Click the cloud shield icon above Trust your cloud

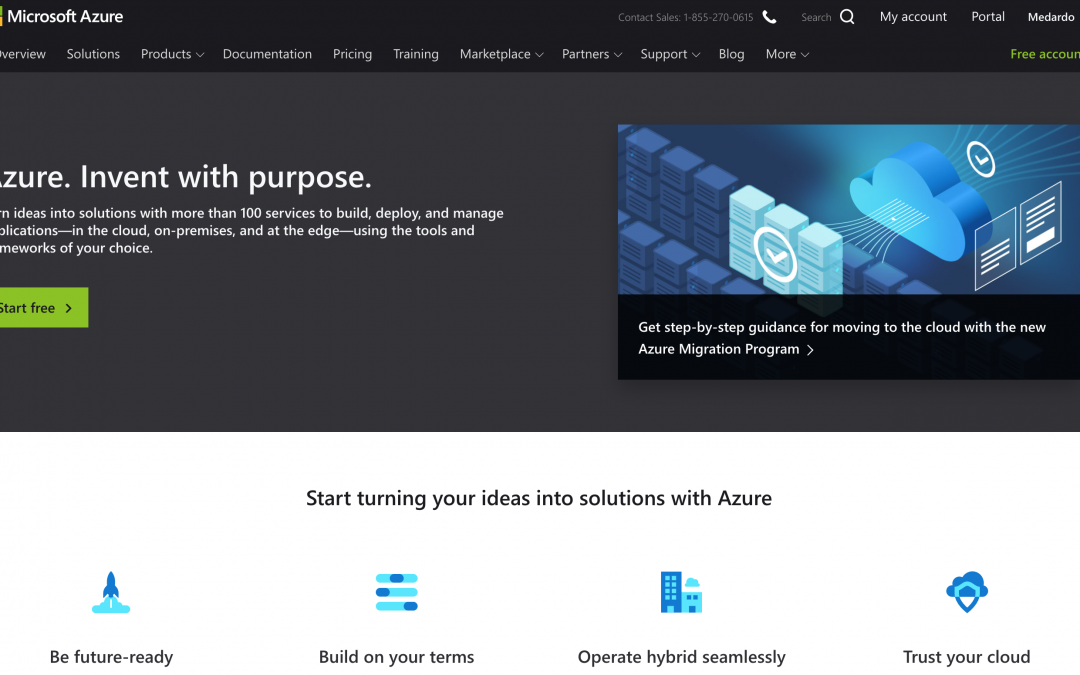click(x=967, y=592)
